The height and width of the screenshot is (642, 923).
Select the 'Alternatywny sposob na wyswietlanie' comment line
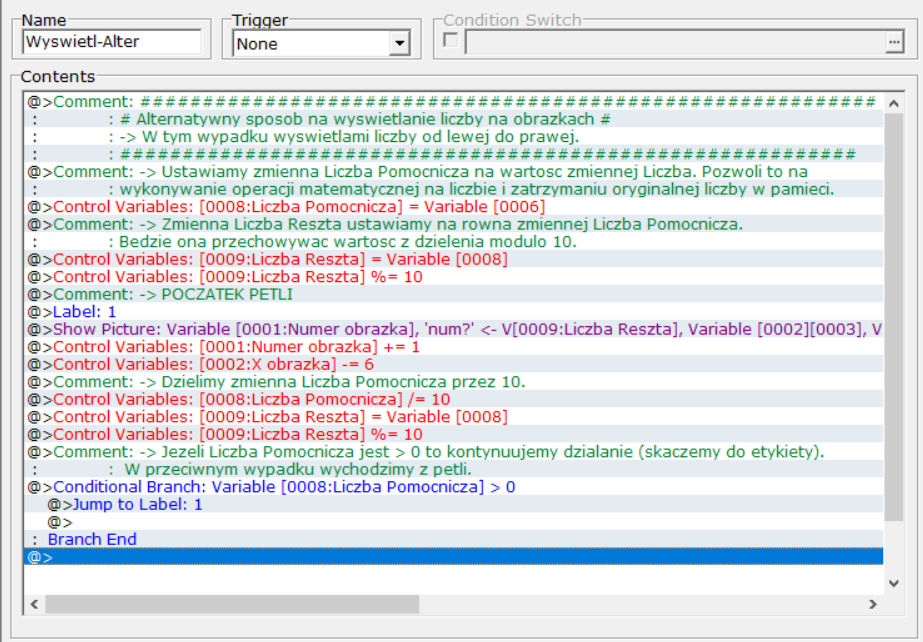453,119
